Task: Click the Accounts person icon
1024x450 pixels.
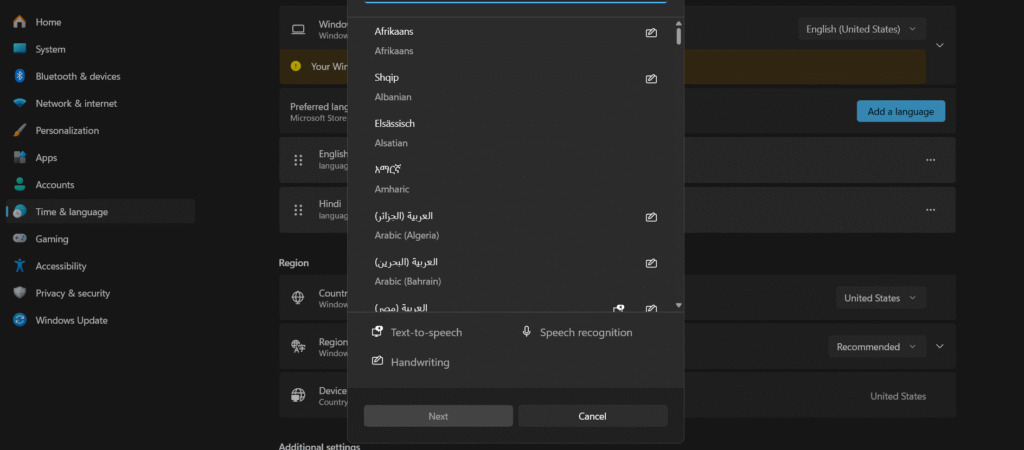Action: pyautogui.click(x=20, y=185)
